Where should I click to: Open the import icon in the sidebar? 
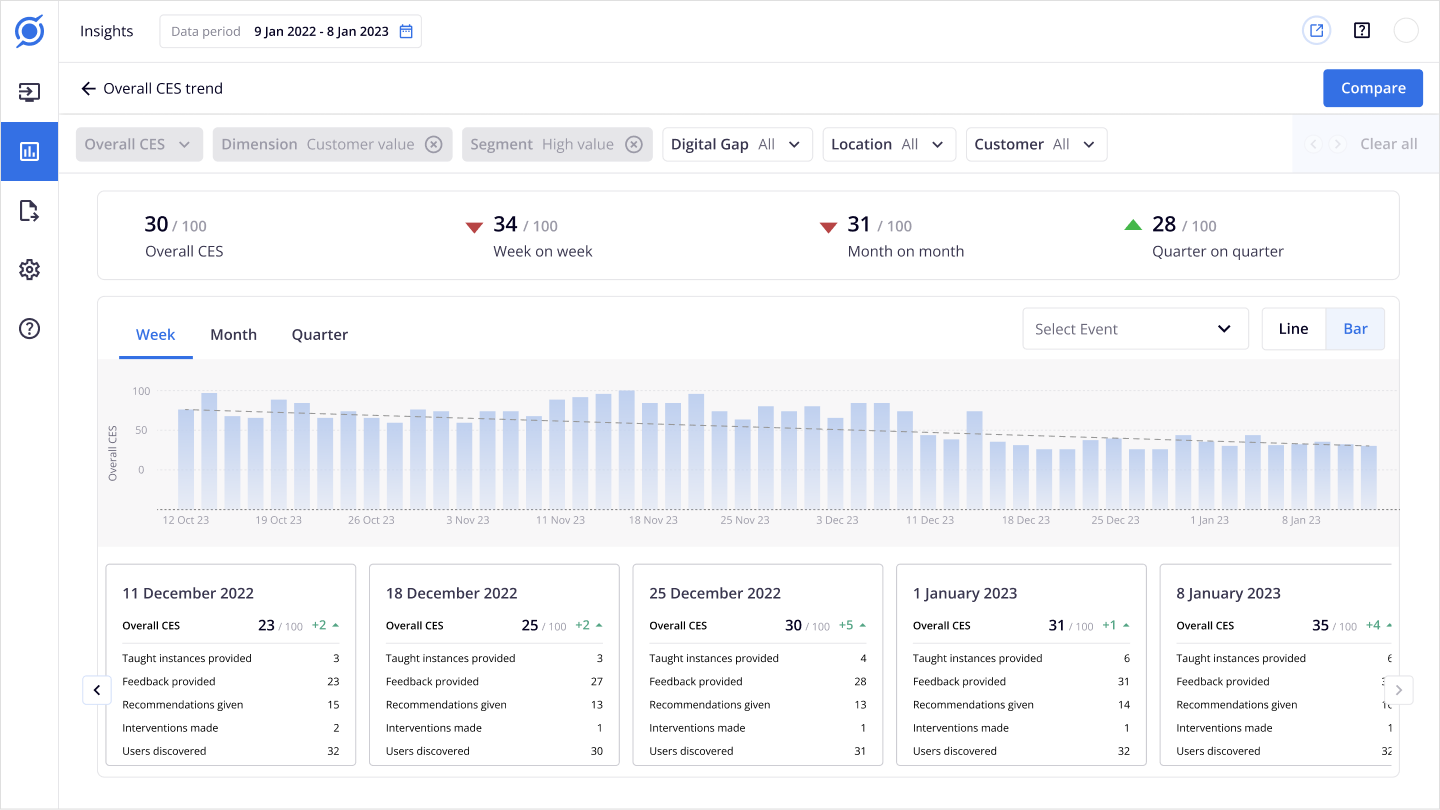(29, 93)
